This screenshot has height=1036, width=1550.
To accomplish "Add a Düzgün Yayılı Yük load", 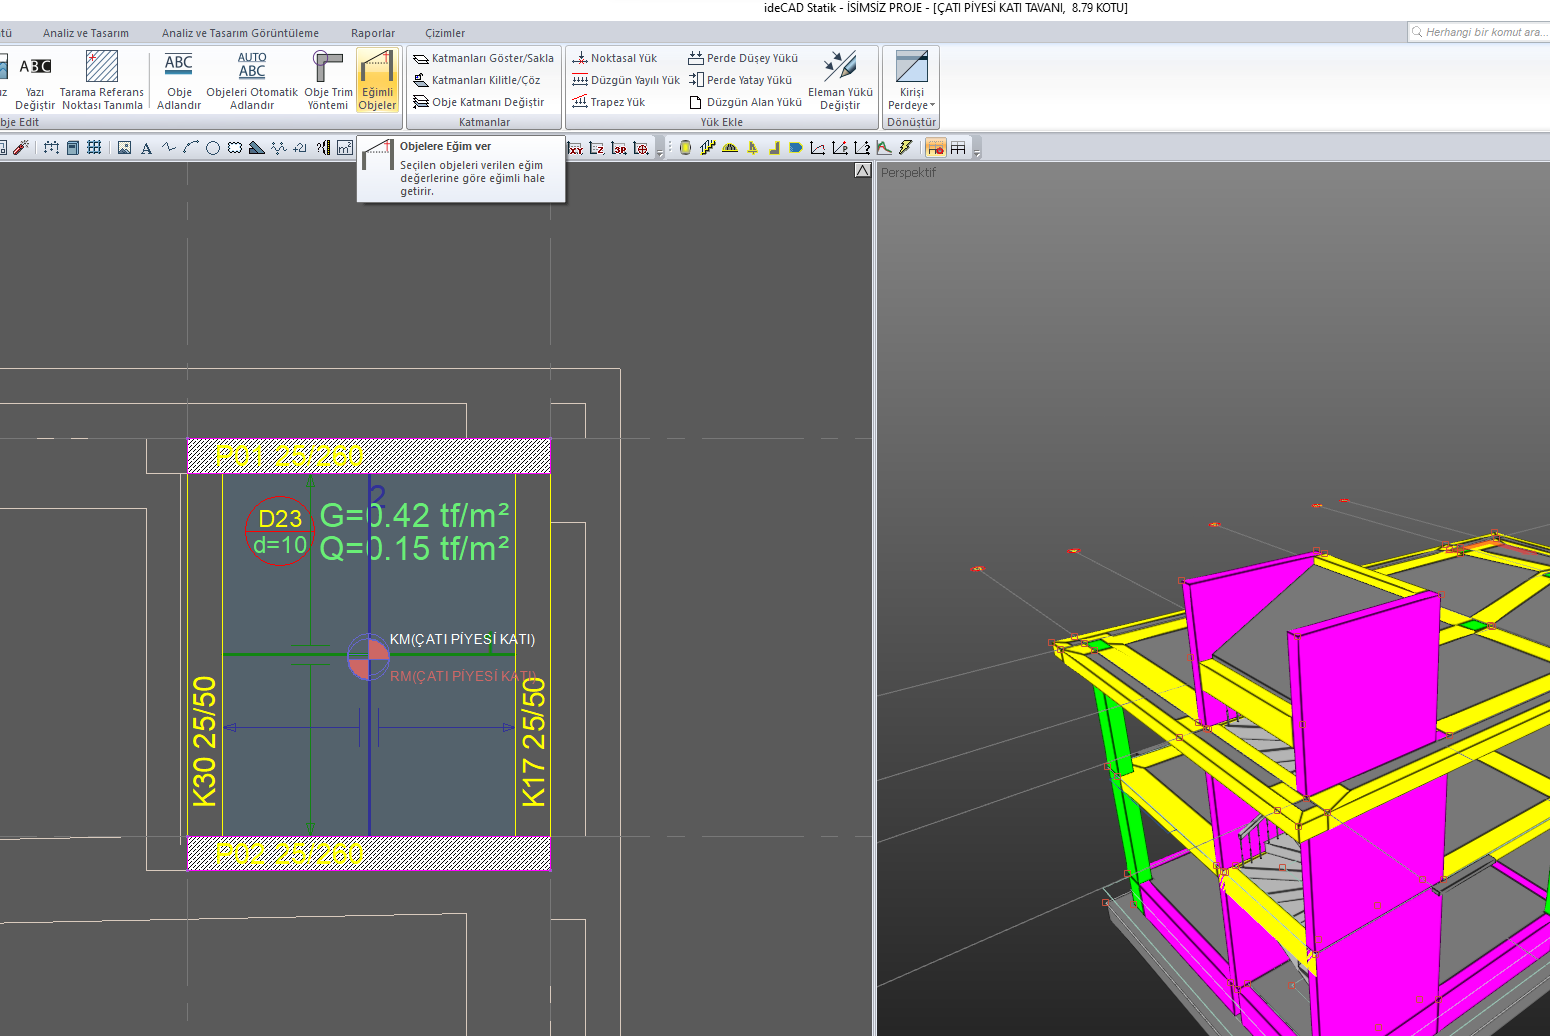I will tap(626, 80).
